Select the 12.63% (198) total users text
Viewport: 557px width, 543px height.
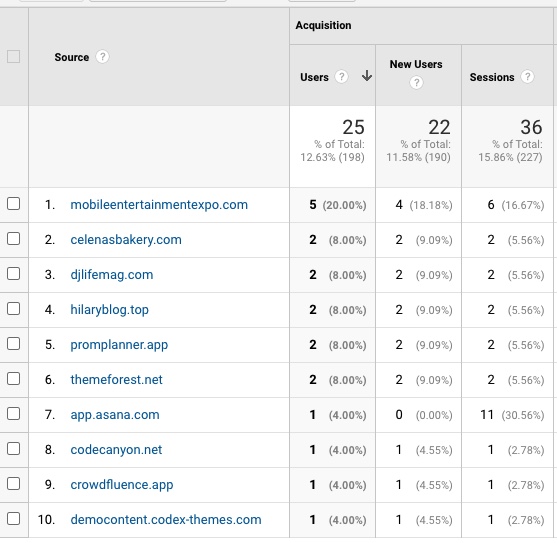[332, 157]
